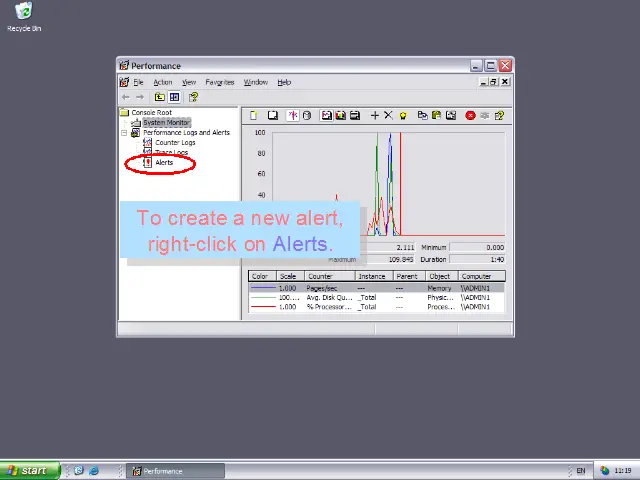This screenshot has height=480, width=640.
Task: Click the Object column header
Action: [x=442, y=276]
